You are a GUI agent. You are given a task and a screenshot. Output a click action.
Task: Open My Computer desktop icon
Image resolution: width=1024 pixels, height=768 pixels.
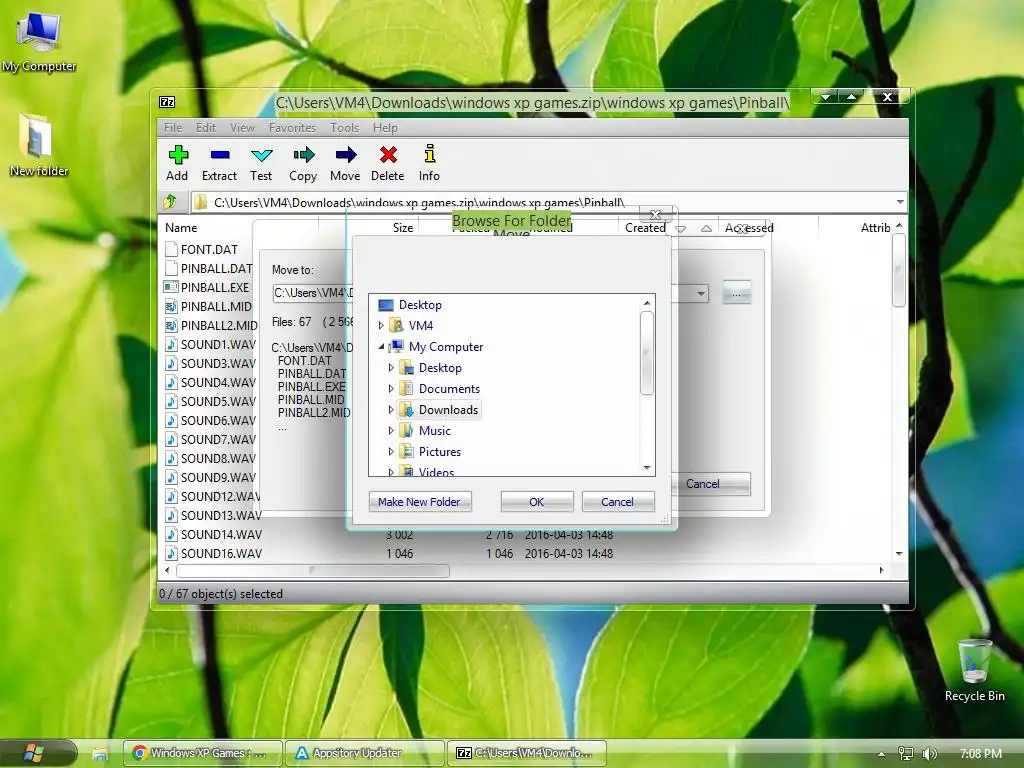click(x=39, y=40)
